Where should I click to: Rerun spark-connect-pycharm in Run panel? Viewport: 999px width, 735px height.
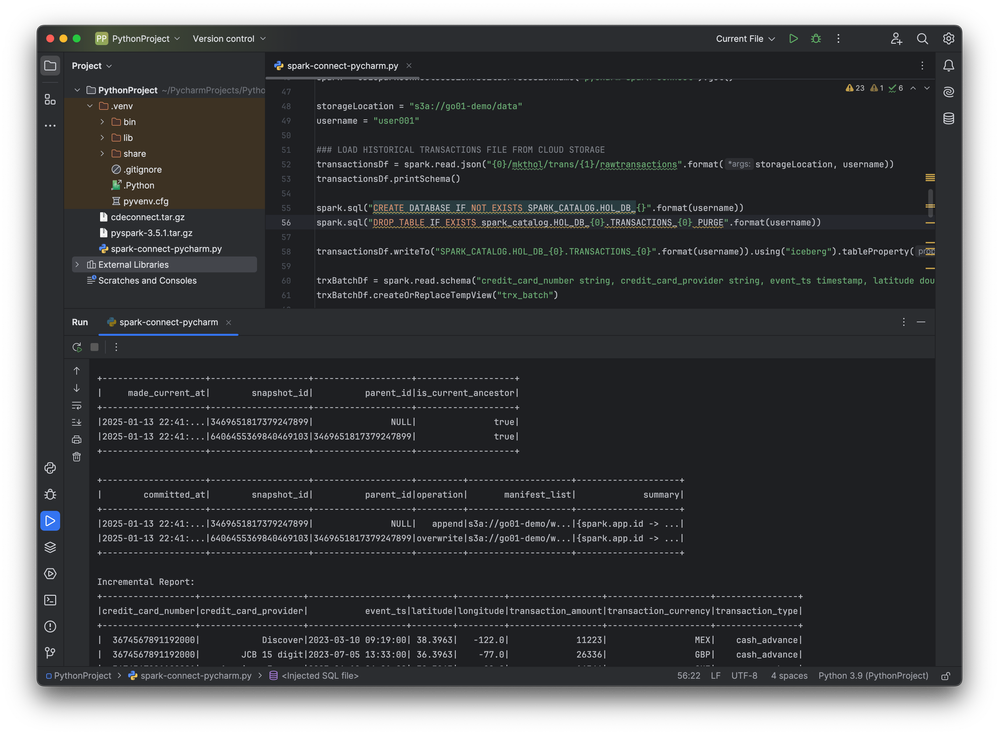[77, 347]
